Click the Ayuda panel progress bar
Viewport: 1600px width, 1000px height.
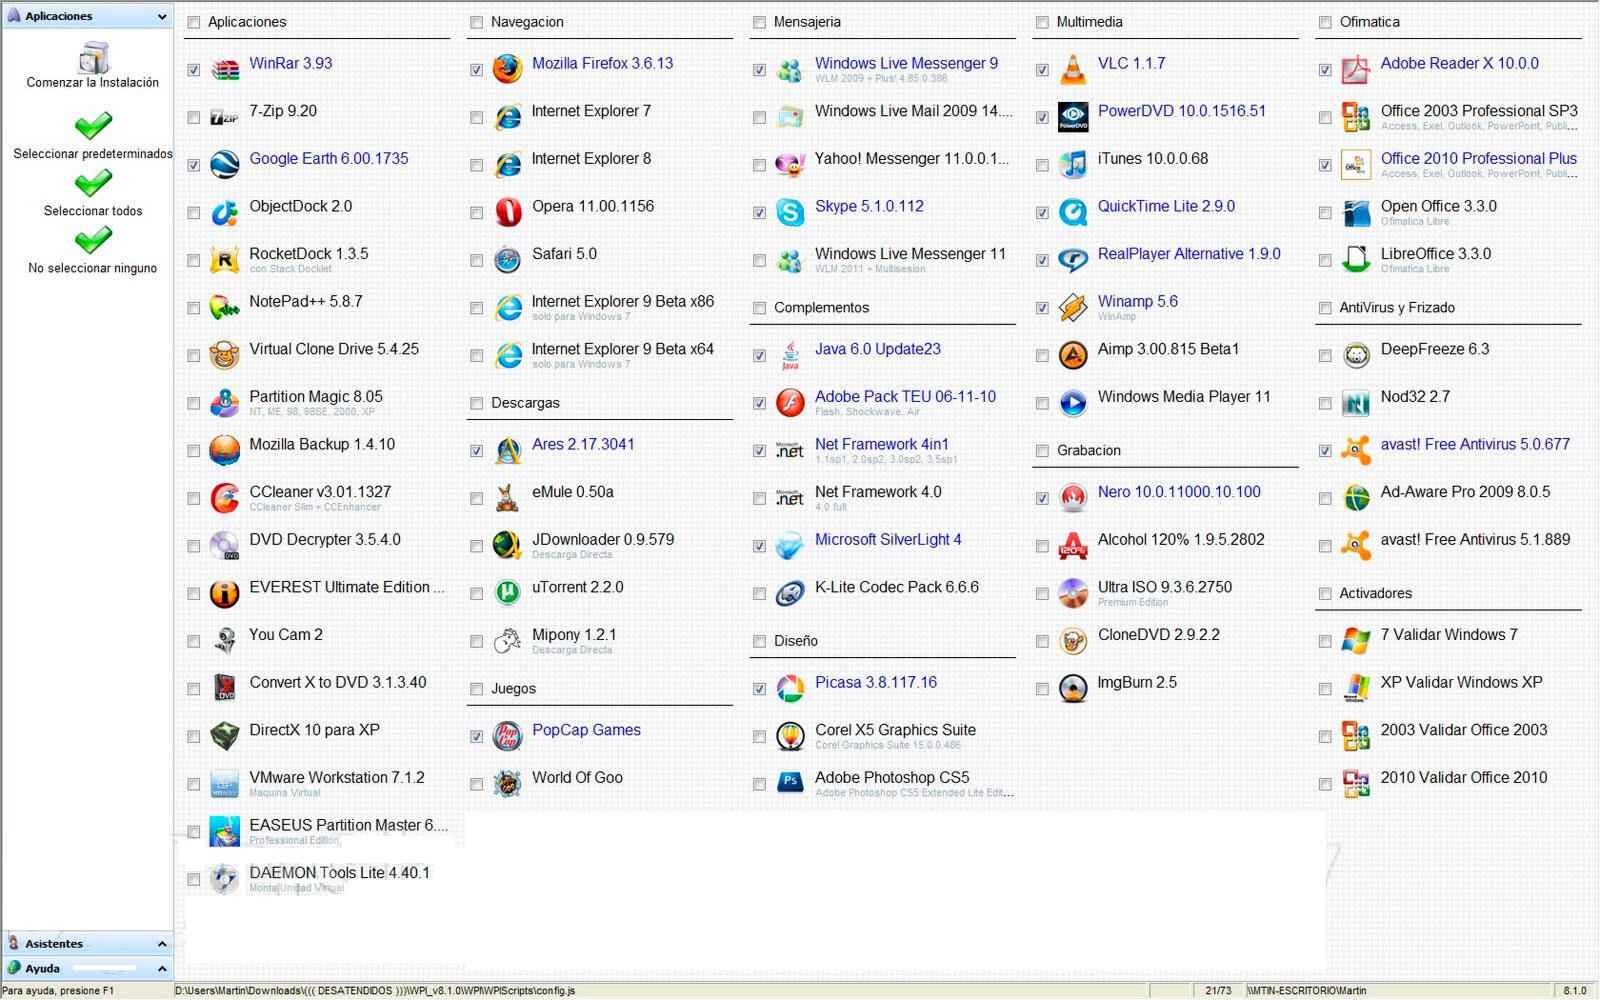[105, 969]
